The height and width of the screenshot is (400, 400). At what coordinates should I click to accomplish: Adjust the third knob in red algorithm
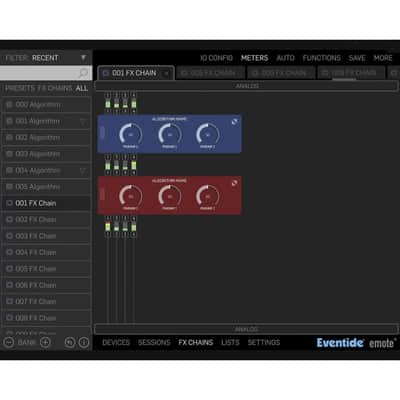pos(208,197)
